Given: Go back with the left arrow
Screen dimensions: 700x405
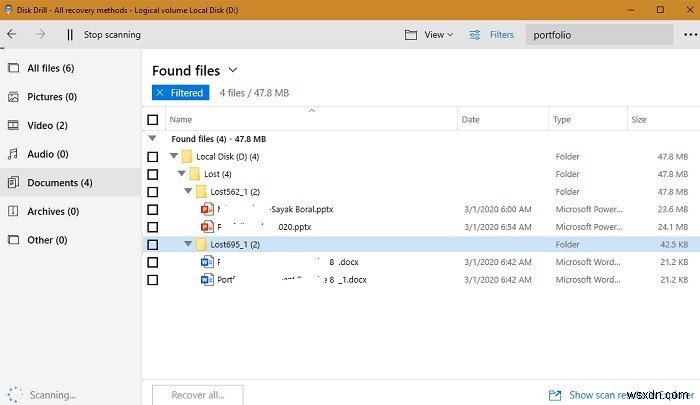Looking at the screenshot, I should click(x=12, y=34).
